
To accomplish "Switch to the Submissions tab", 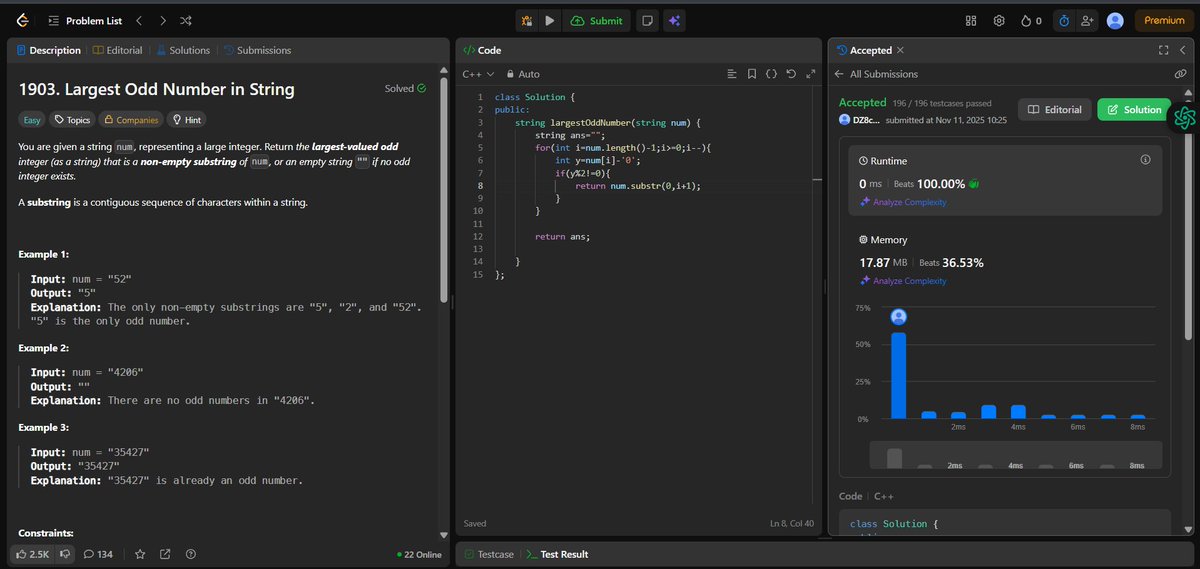I will 257,50.
